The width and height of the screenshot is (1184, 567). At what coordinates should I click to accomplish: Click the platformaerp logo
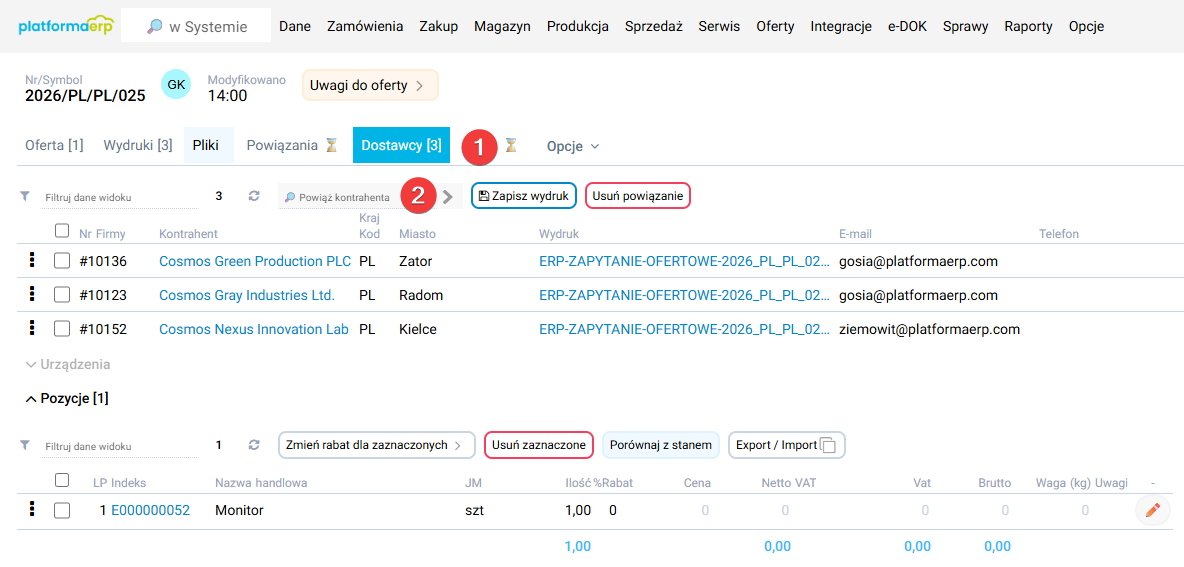(x=65, y=26)
